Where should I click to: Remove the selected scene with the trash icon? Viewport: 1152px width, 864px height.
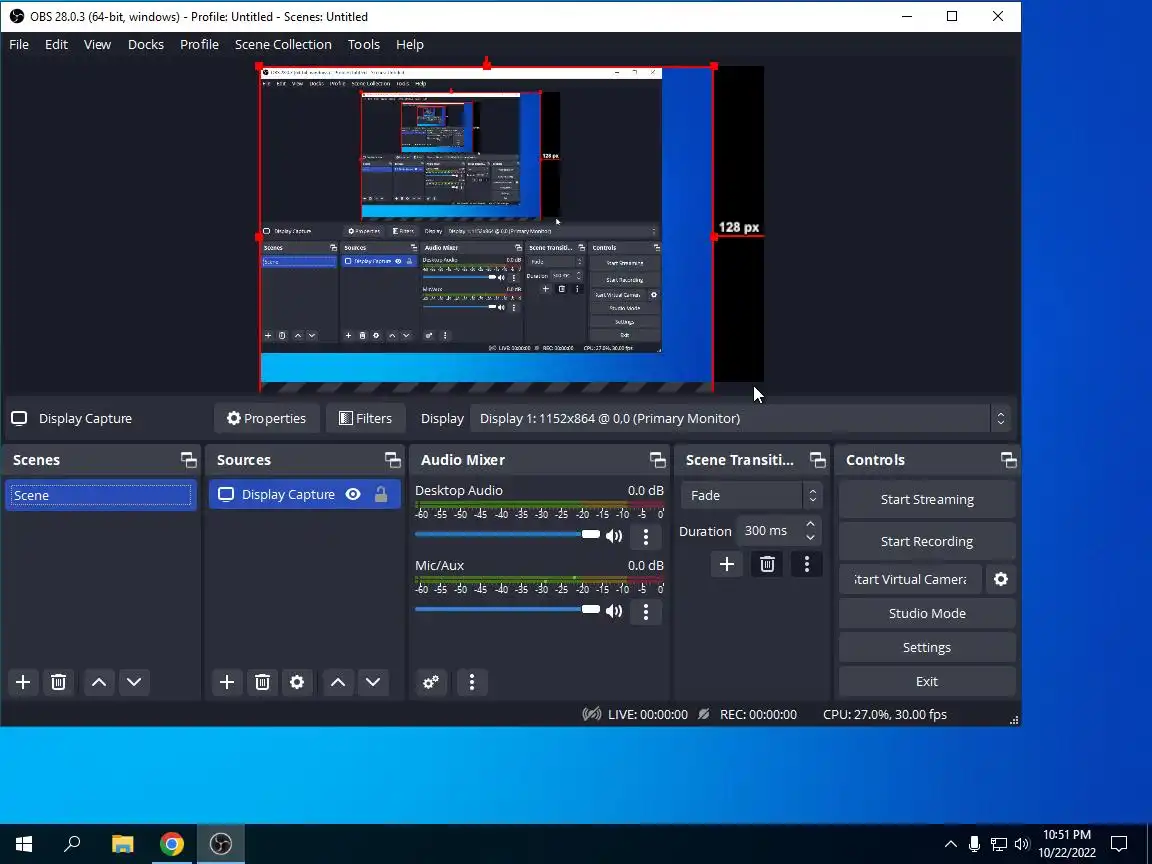point(58,682)
